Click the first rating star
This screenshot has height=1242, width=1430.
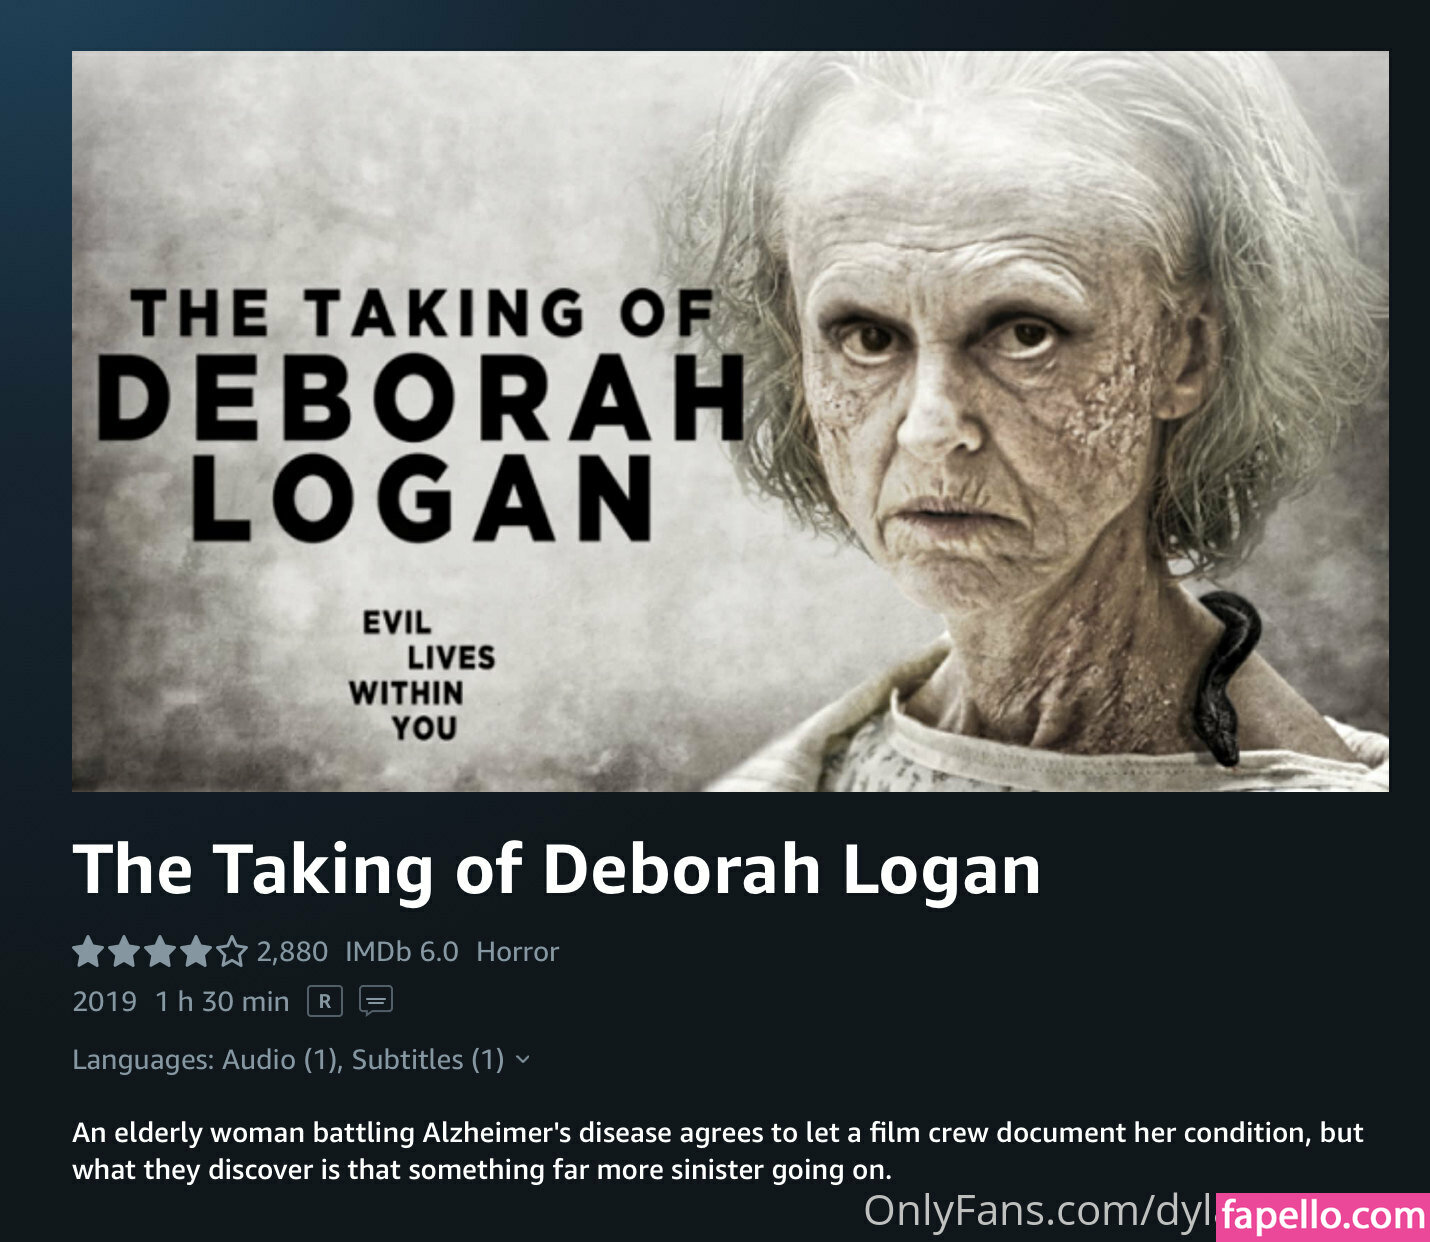point(89,952)
